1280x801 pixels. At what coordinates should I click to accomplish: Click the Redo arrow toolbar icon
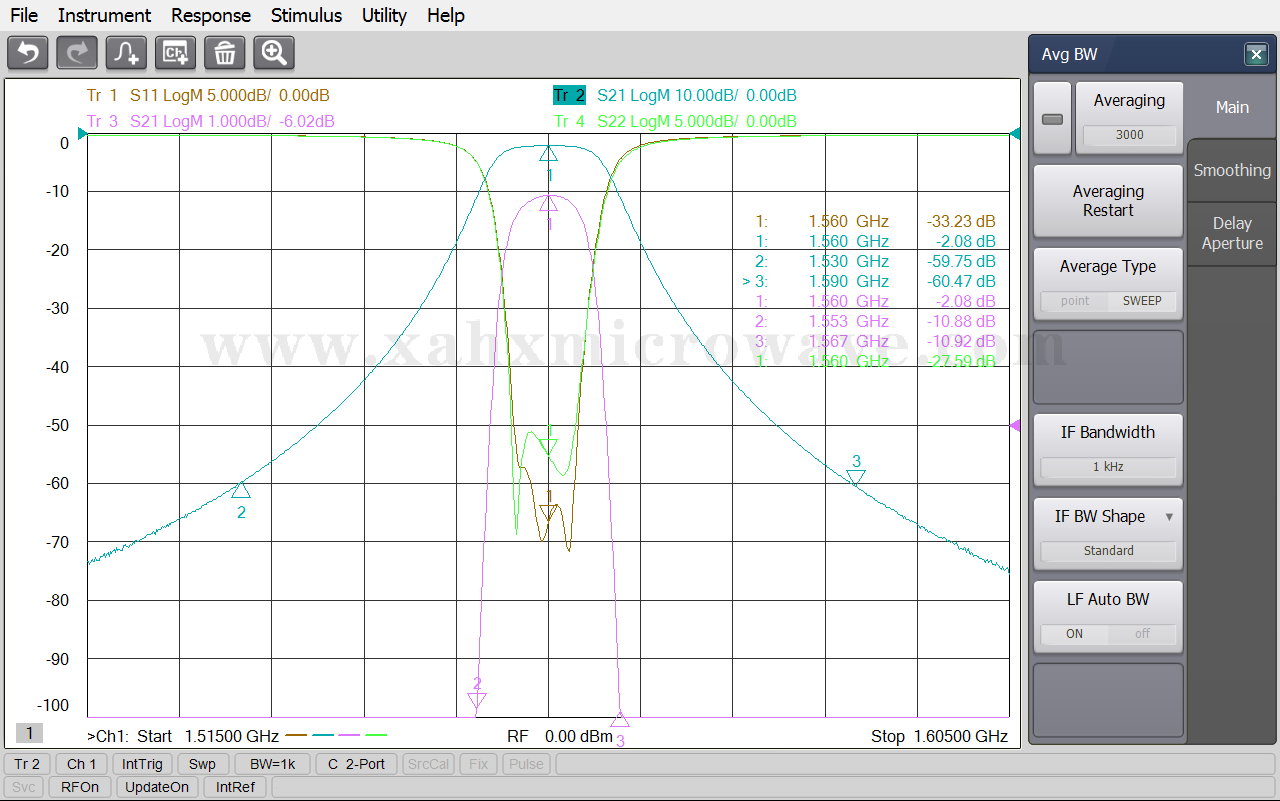tap(77, 53)
